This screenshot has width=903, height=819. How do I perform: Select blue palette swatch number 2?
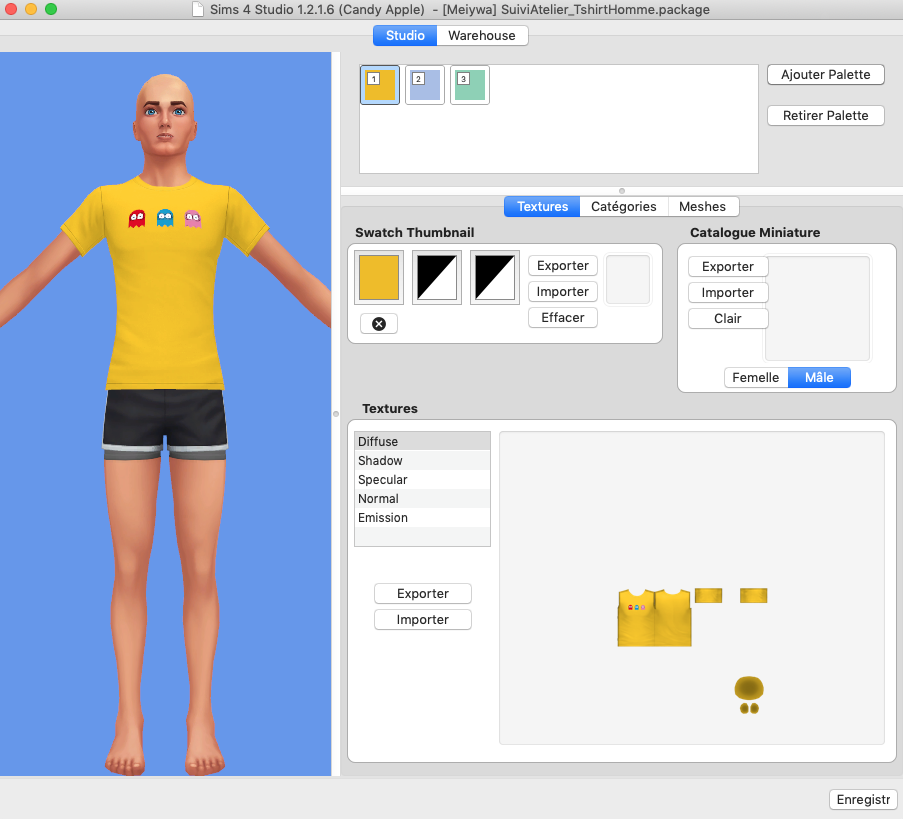point(424,85)
